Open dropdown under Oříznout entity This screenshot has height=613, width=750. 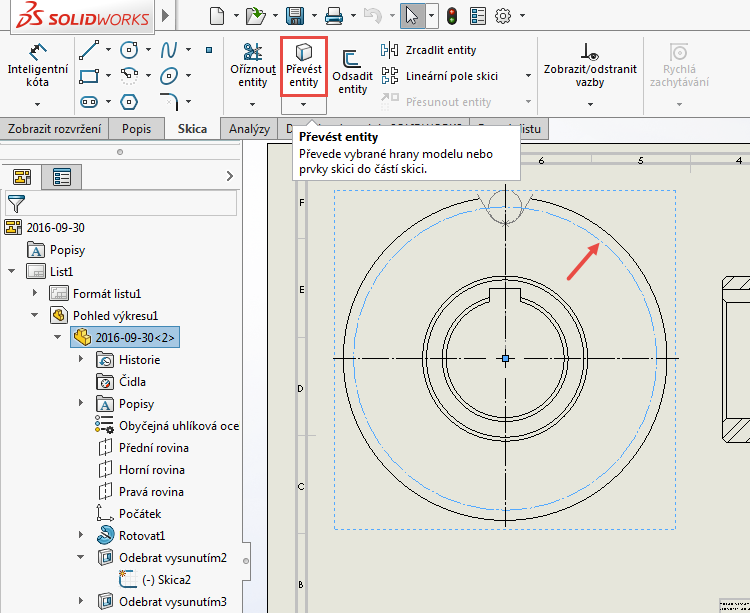pyautogui.click(x=253, y=104)
